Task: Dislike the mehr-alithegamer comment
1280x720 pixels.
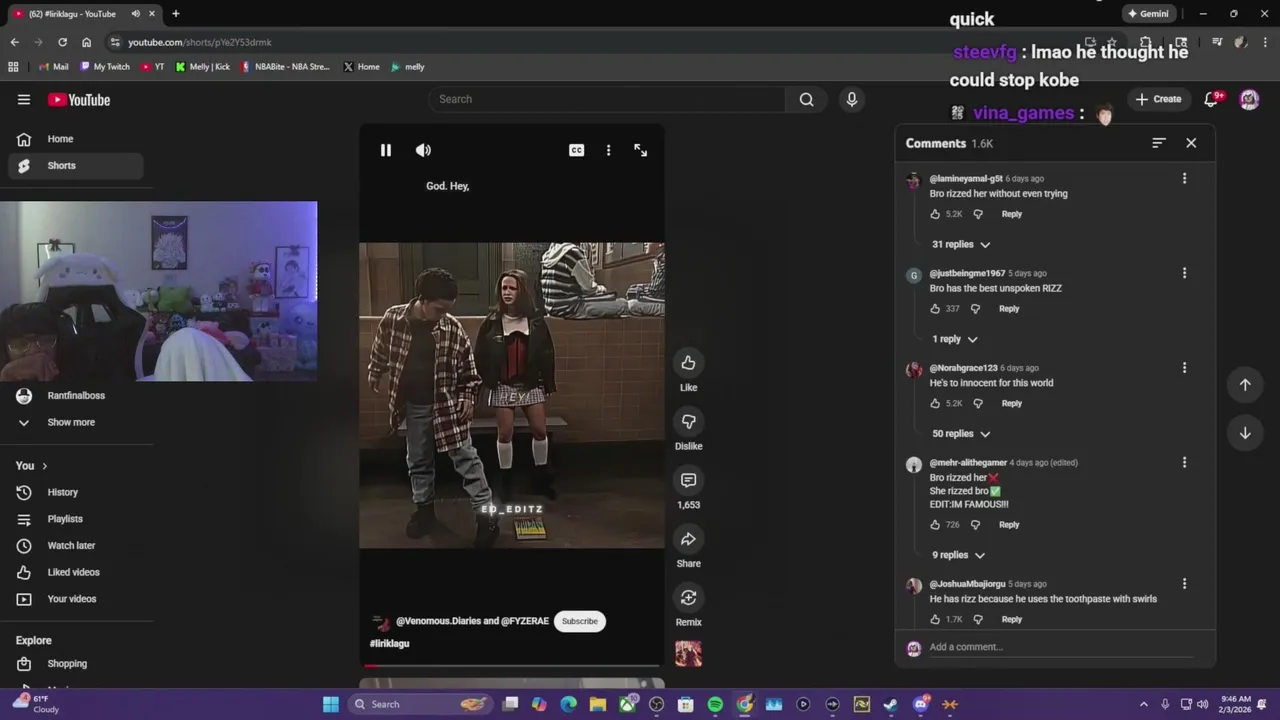Action: [975, 525]
